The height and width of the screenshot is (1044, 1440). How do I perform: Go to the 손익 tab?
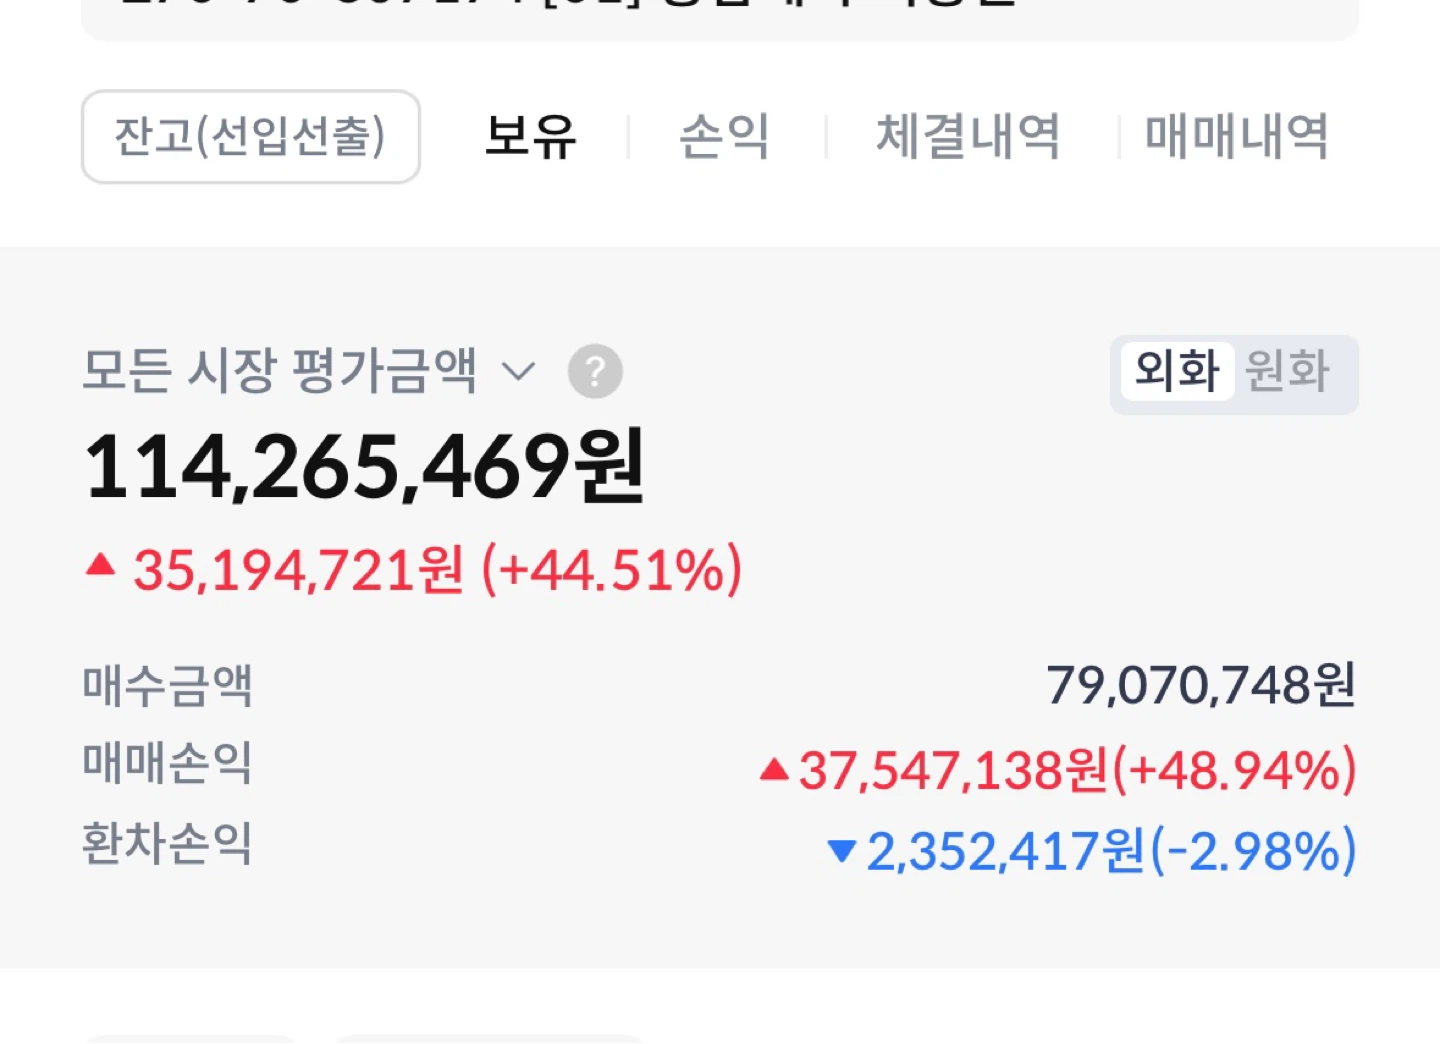tap(724, 137)
